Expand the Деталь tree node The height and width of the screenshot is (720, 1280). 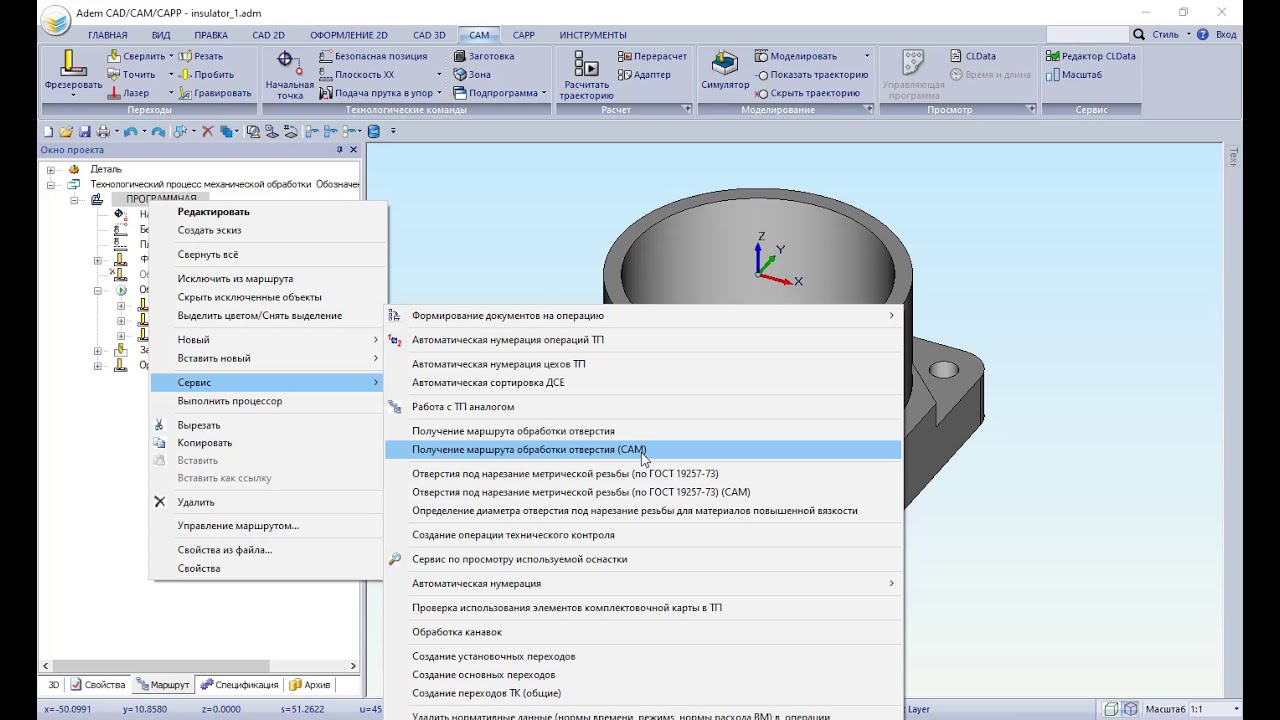(51, 169)
